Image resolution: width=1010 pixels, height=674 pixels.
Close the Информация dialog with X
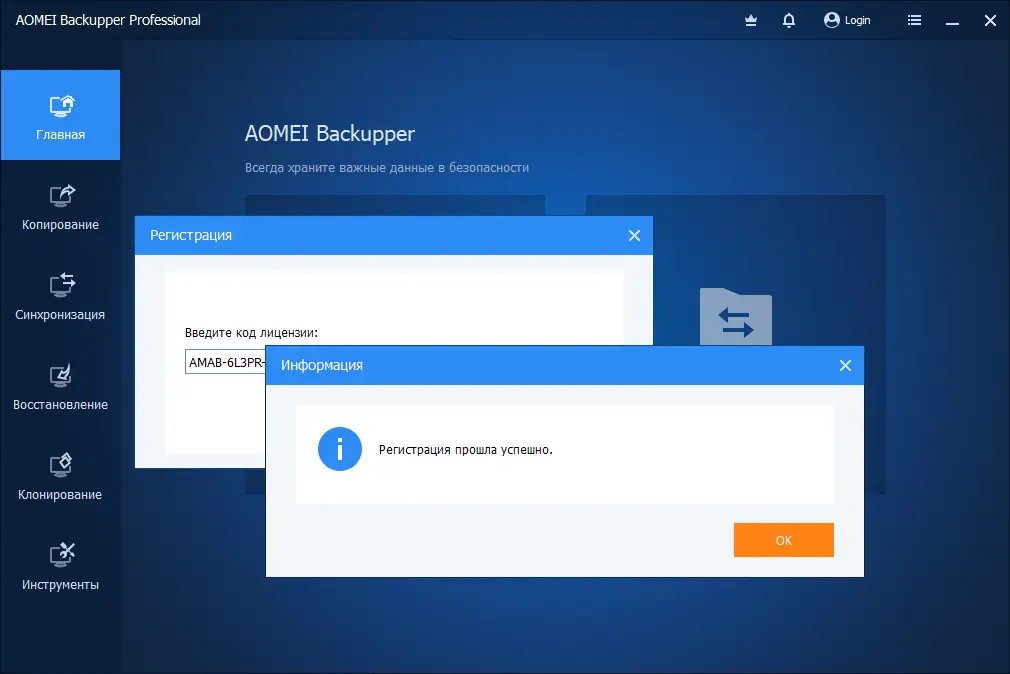click(x=845, y=365)
